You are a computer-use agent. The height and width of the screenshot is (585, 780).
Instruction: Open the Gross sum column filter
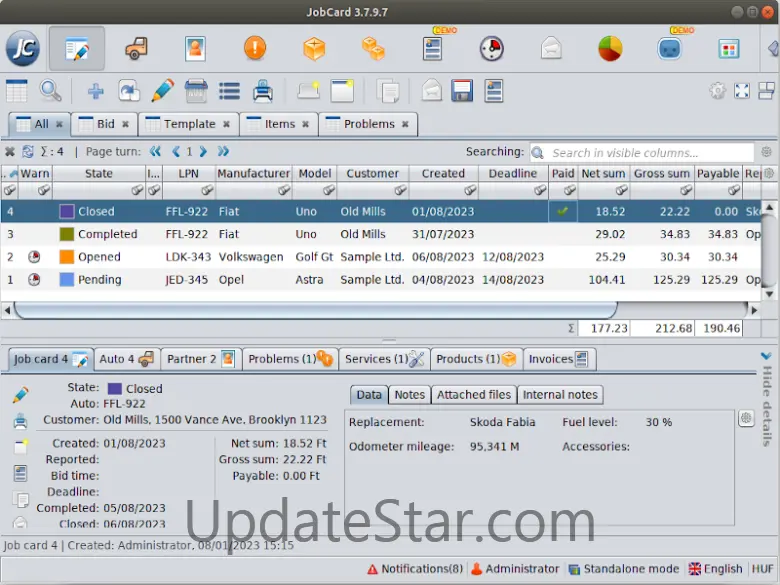686,190
